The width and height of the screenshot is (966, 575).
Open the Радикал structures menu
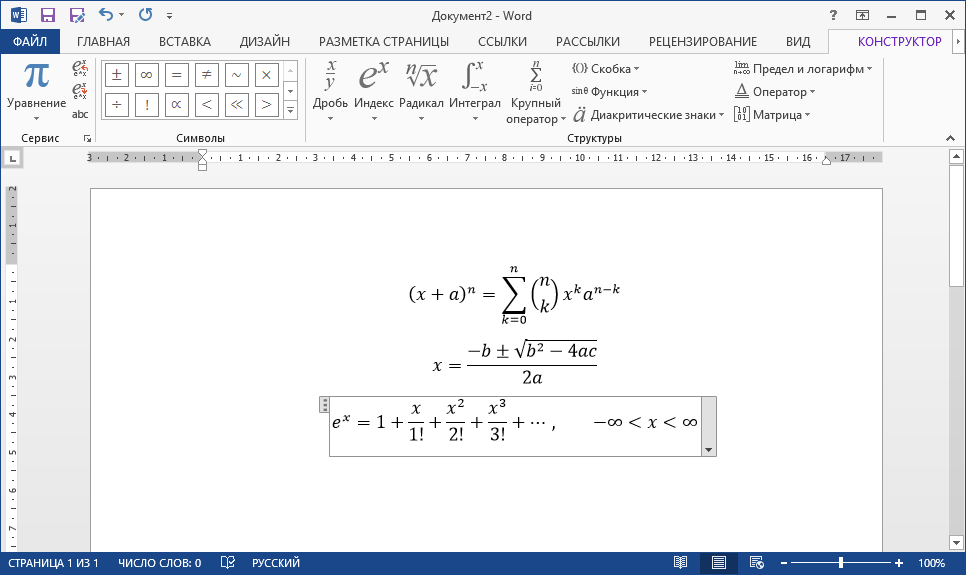click(x=421, y=91)
